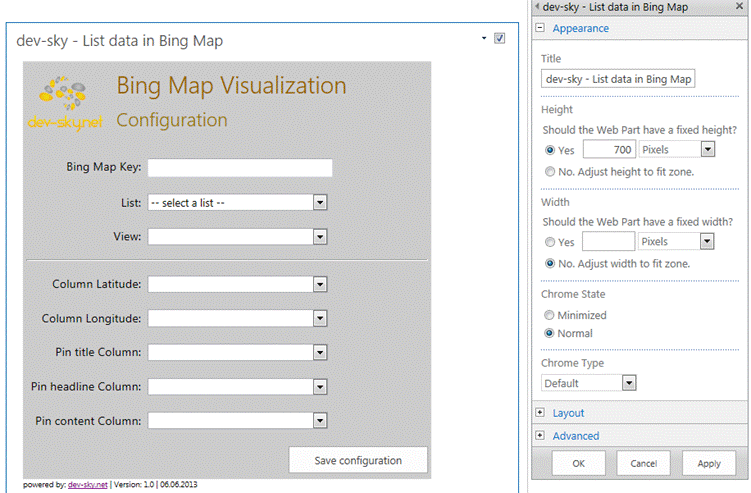751x493 pixels.
Task: Click the empty width value field
Action: 609,241
